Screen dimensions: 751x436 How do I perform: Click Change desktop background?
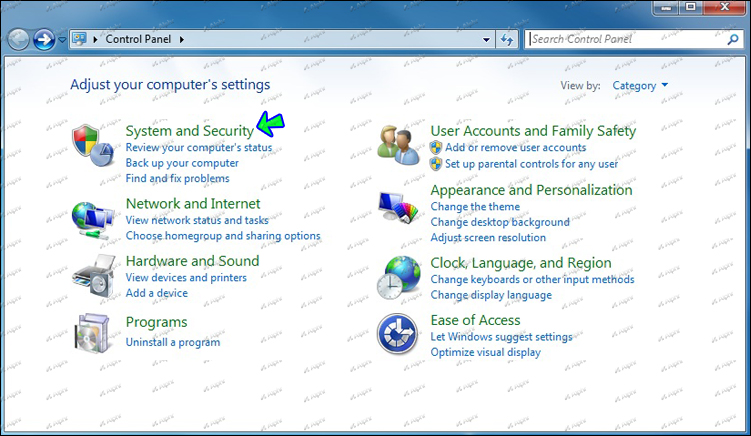pos(500,222)
